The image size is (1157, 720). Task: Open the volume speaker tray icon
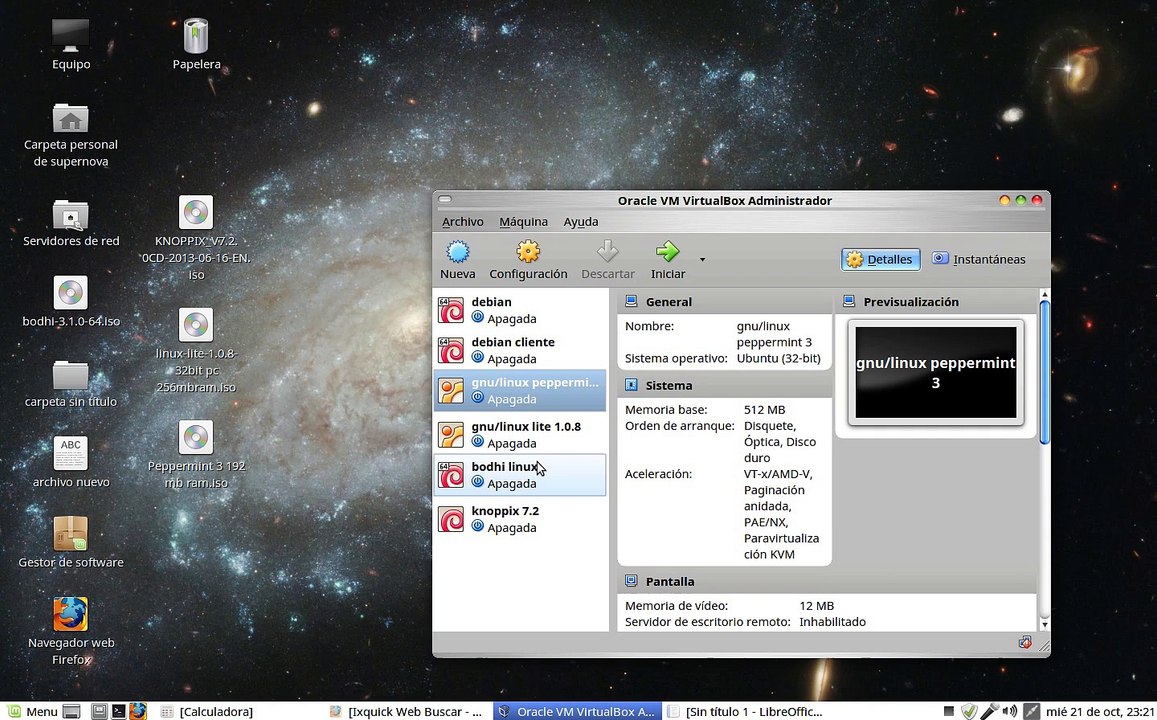coord(1009,711)
